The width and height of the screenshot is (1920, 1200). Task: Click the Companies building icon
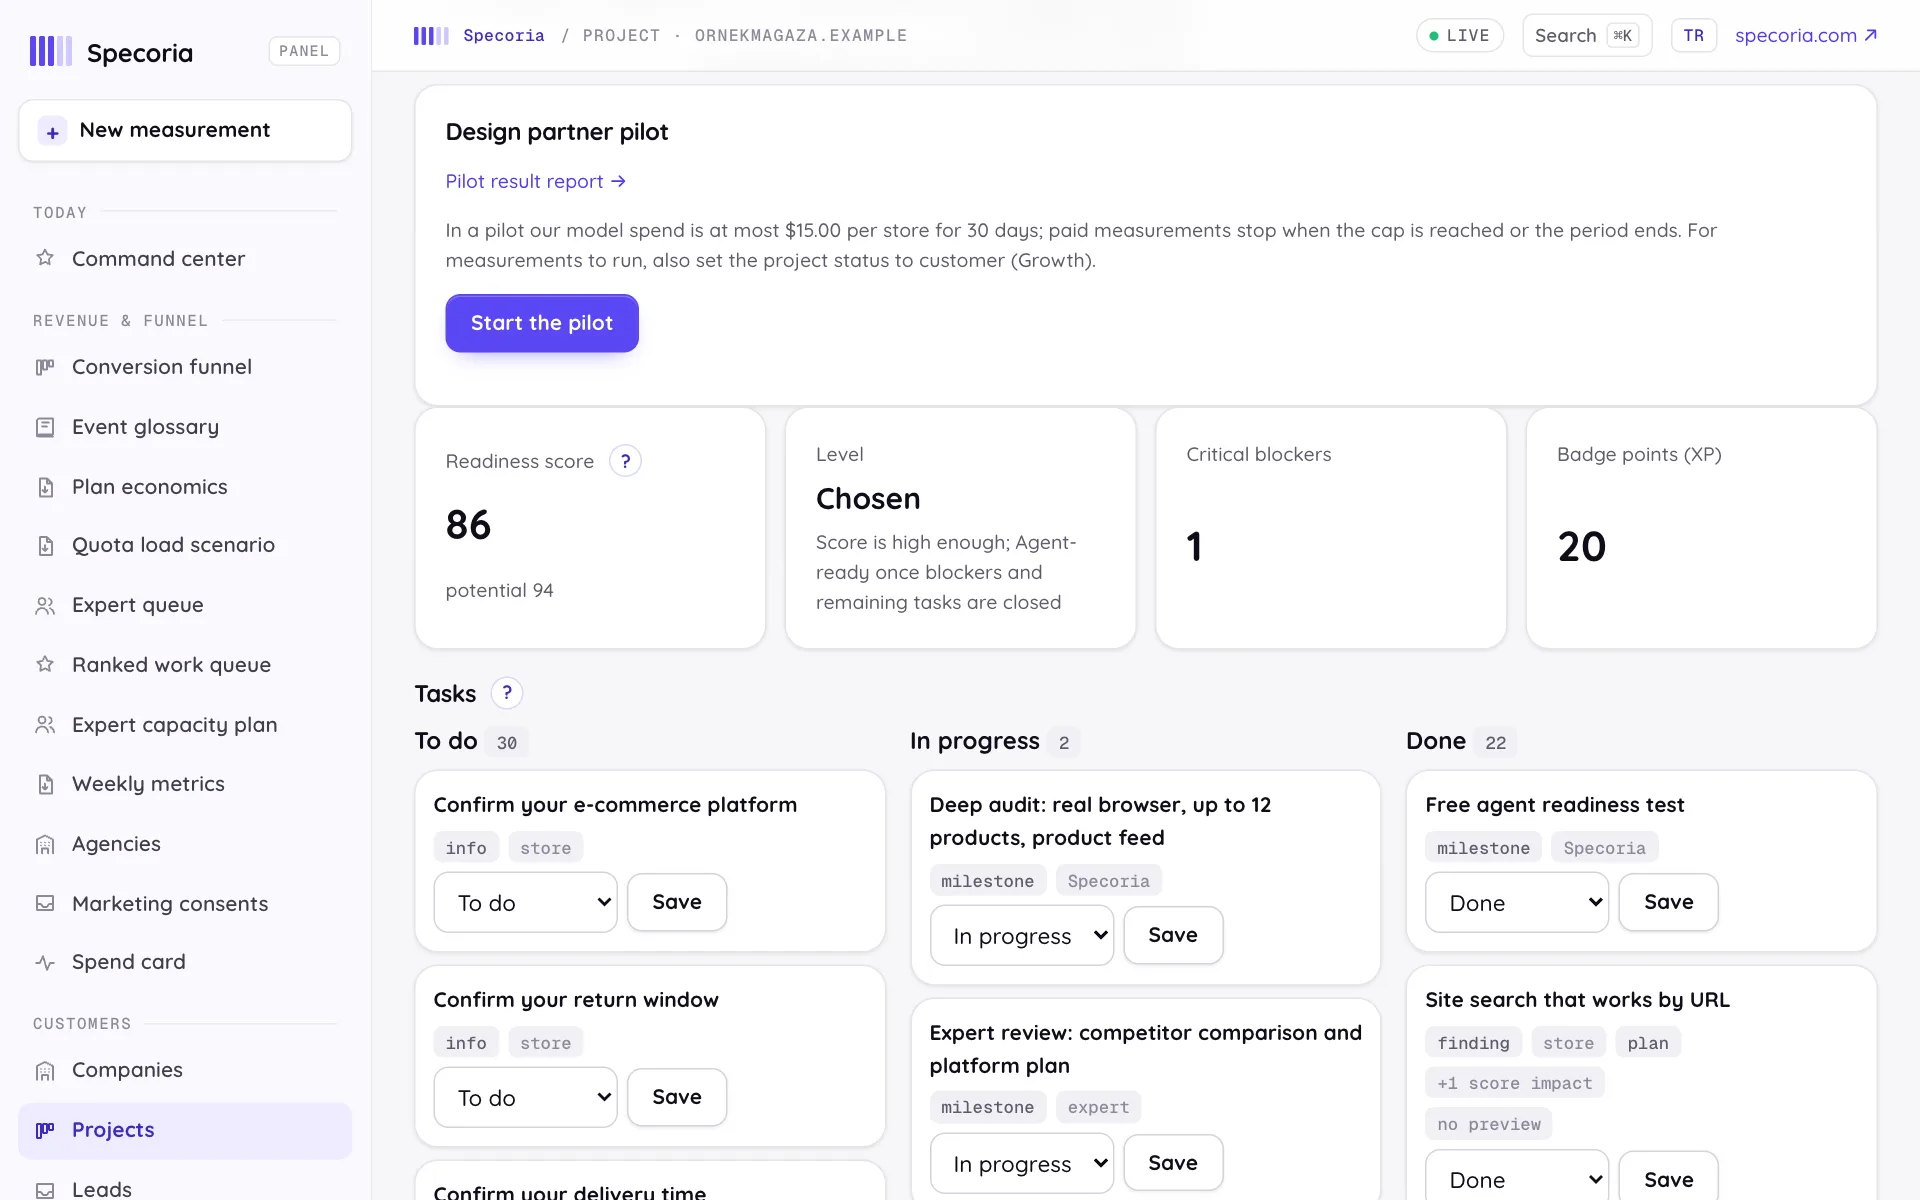point(45,1070)
